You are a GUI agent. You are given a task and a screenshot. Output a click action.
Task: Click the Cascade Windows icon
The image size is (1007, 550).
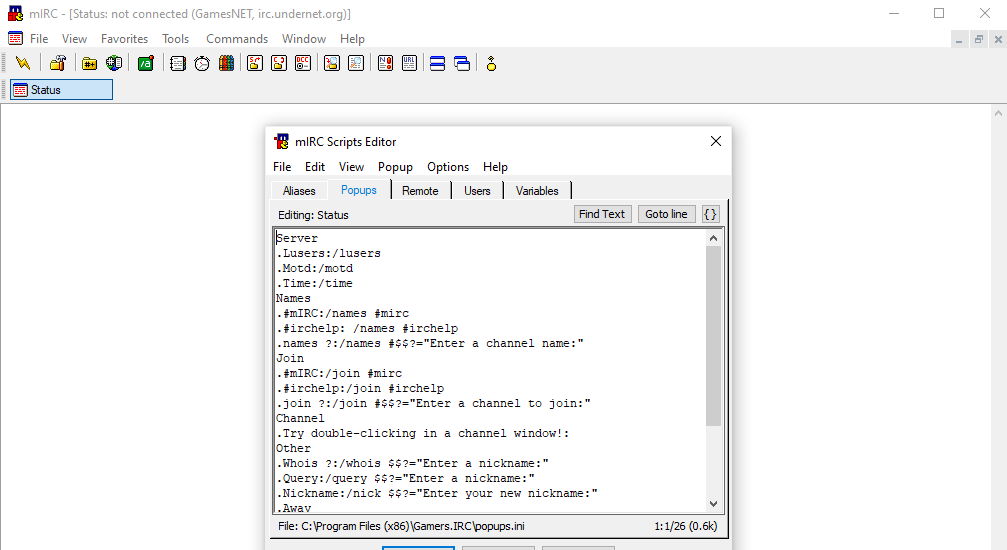click(x=462, y=64)
